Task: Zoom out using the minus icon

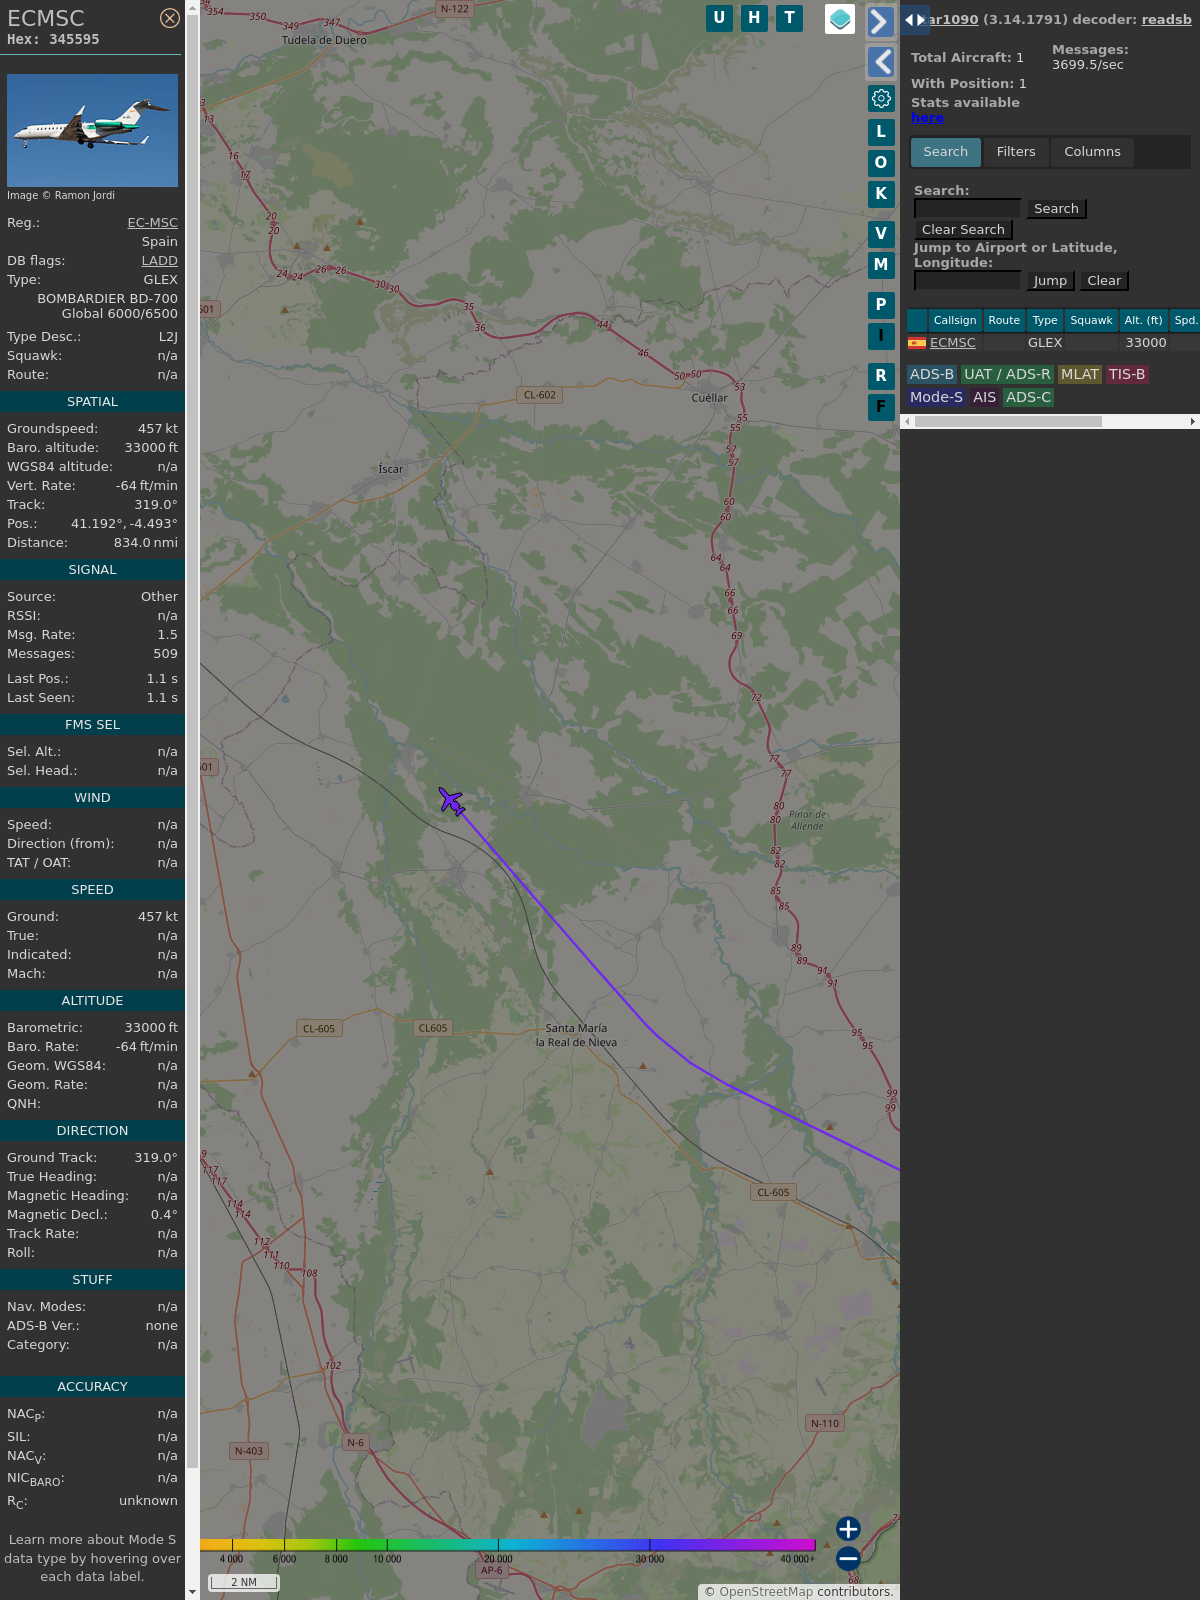Action: click(848, 1558)
